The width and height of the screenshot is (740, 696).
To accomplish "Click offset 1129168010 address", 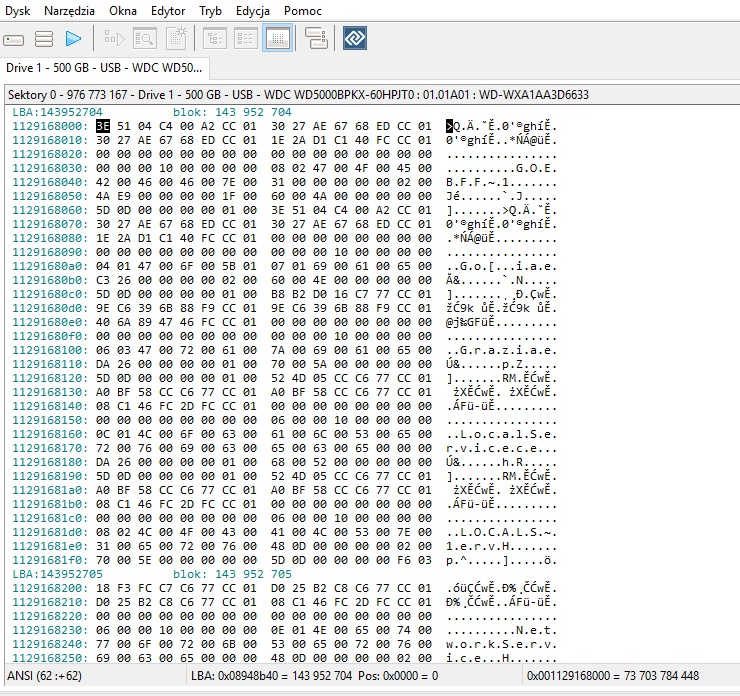I will click(x=50, y=141).
